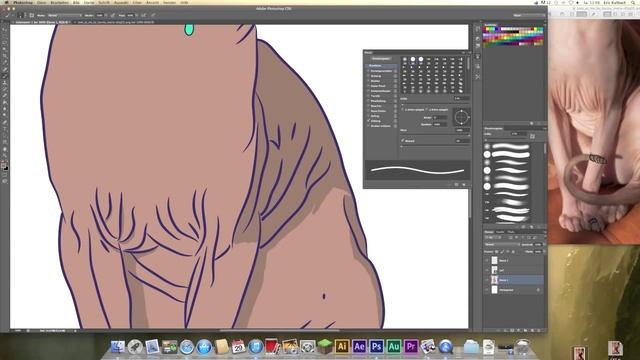Open the Filter menu

pos(137,2)
